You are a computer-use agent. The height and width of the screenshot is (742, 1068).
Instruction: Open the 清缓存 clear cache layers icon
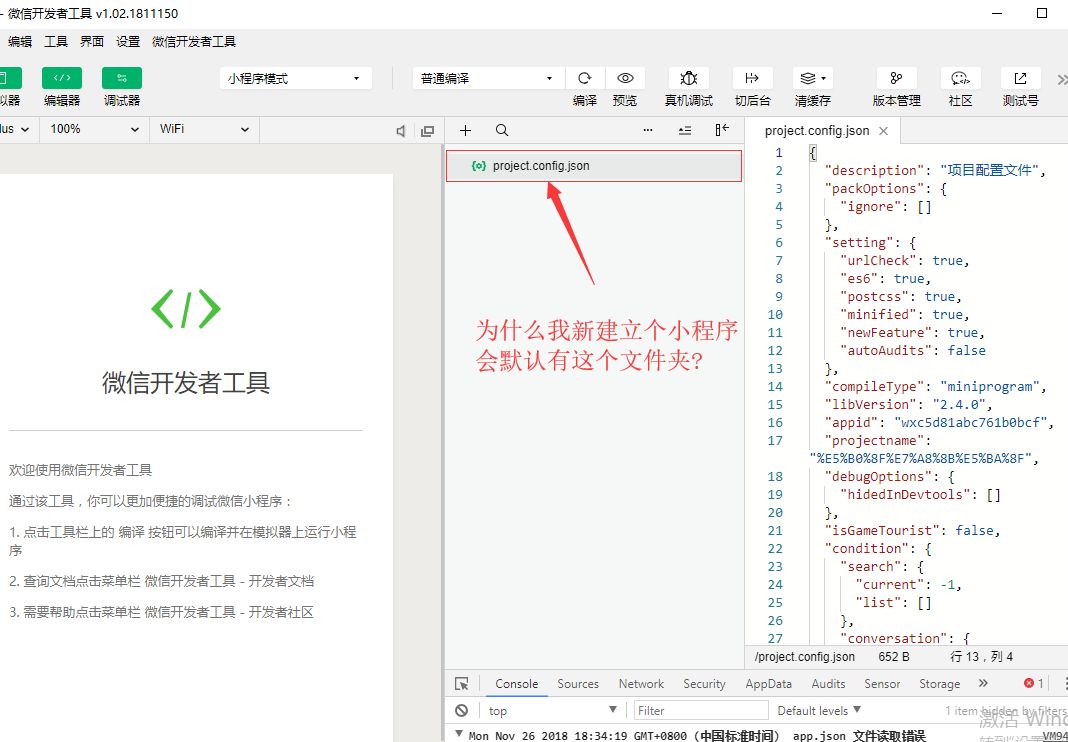[x=813, y=78]
